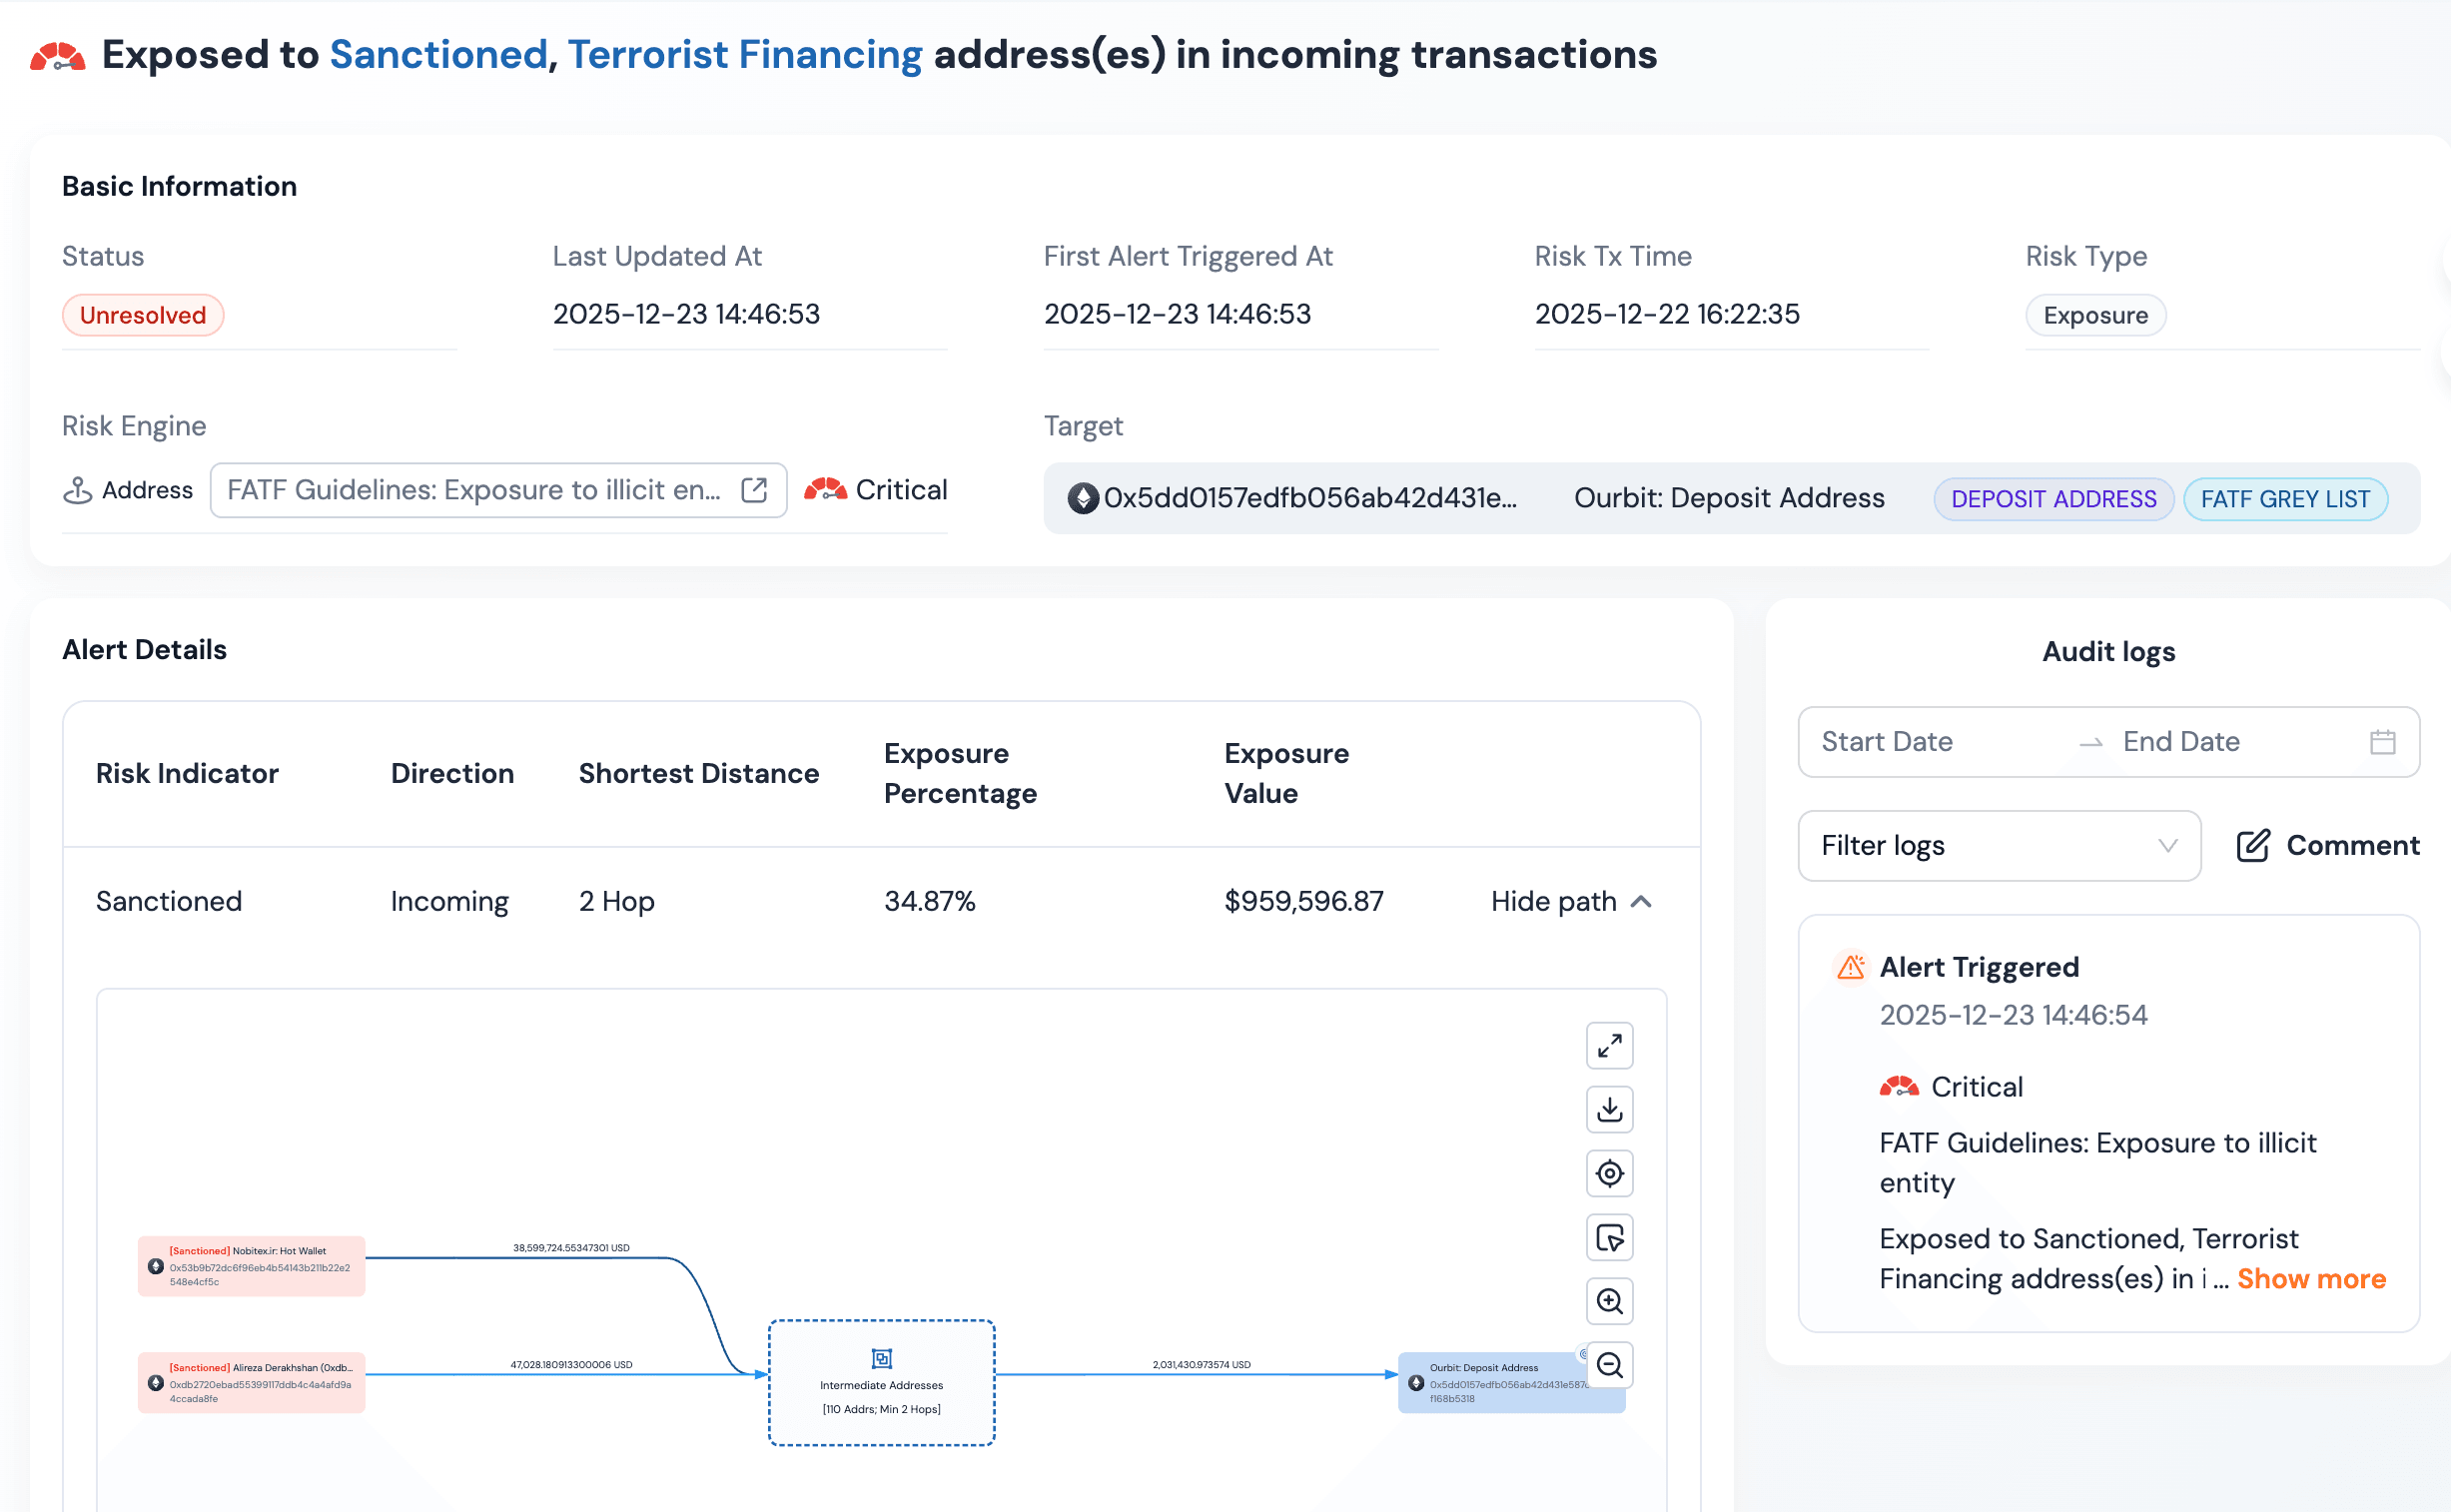
Task: Click the Terrorist Financing link in heading
Action: pyautogui.click(x=745, y=55)
